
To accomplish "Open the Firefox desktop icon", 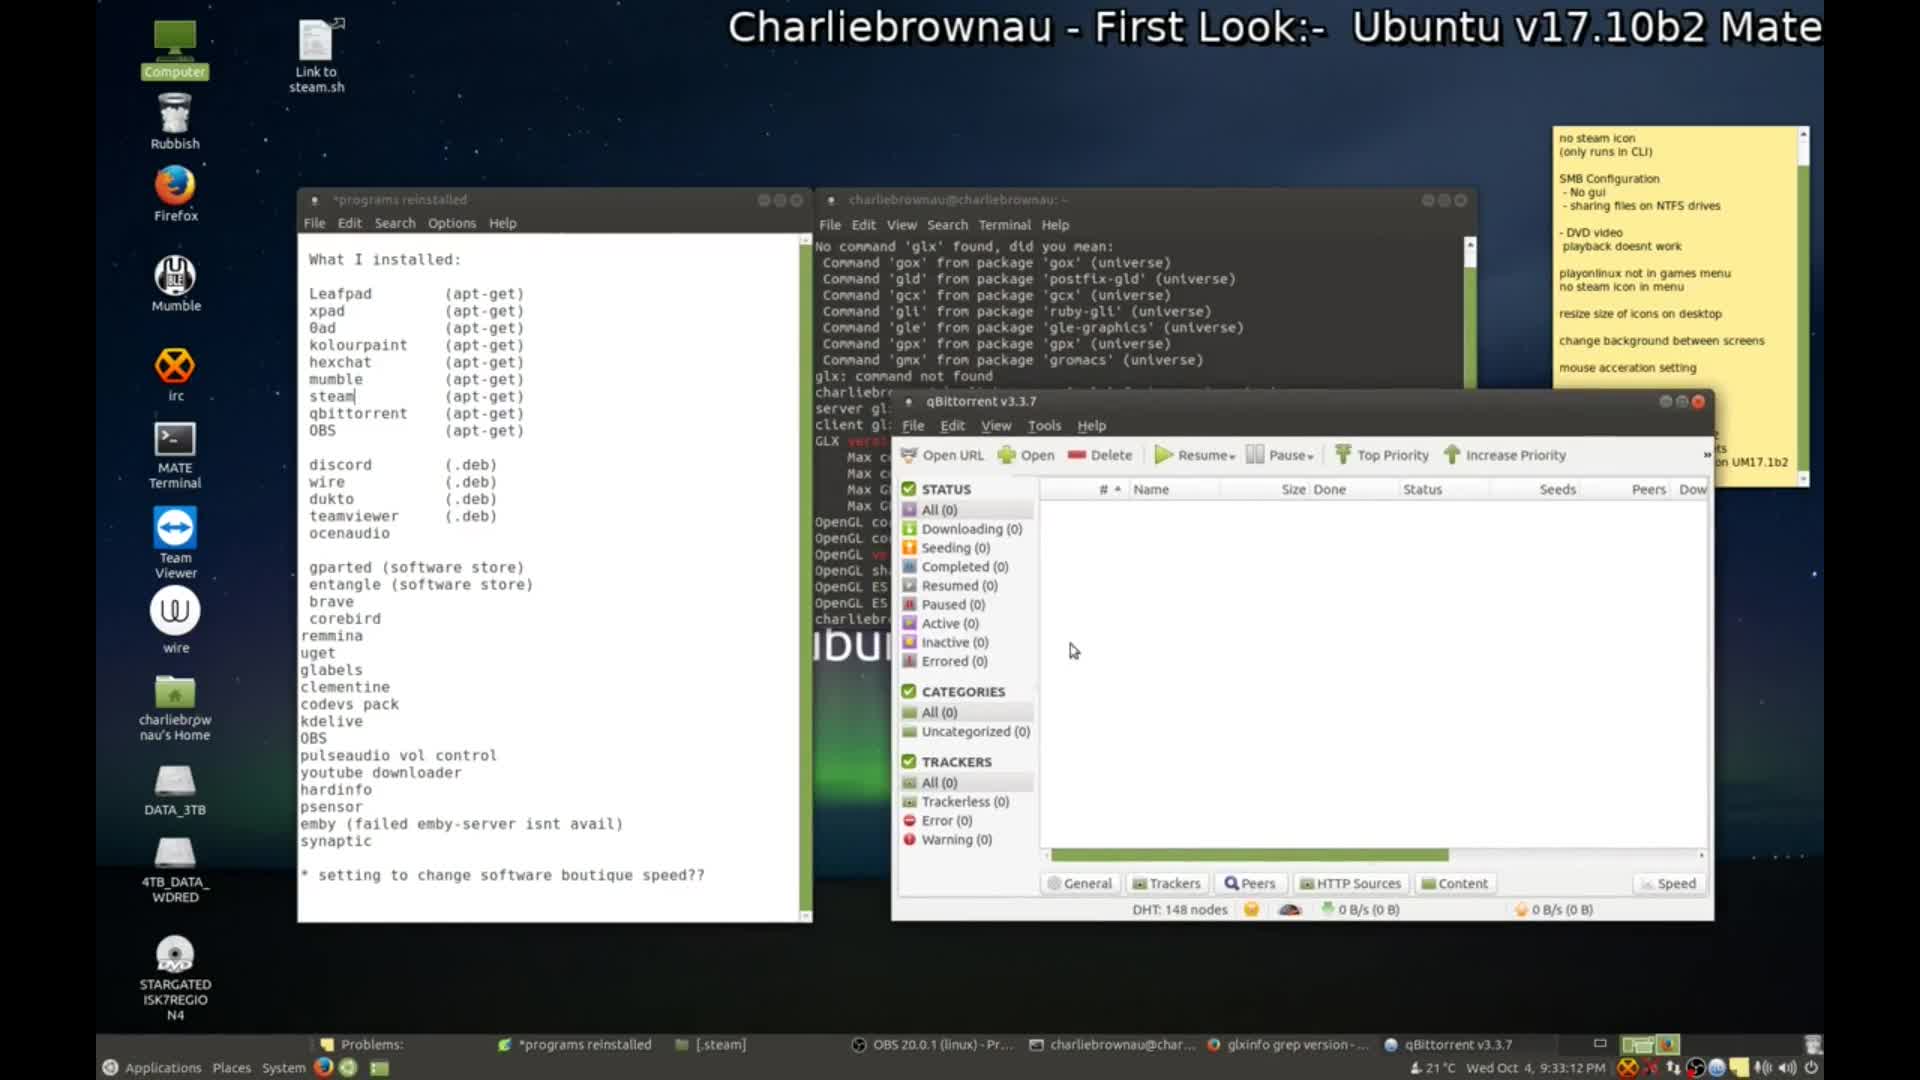I will point(175,194).
